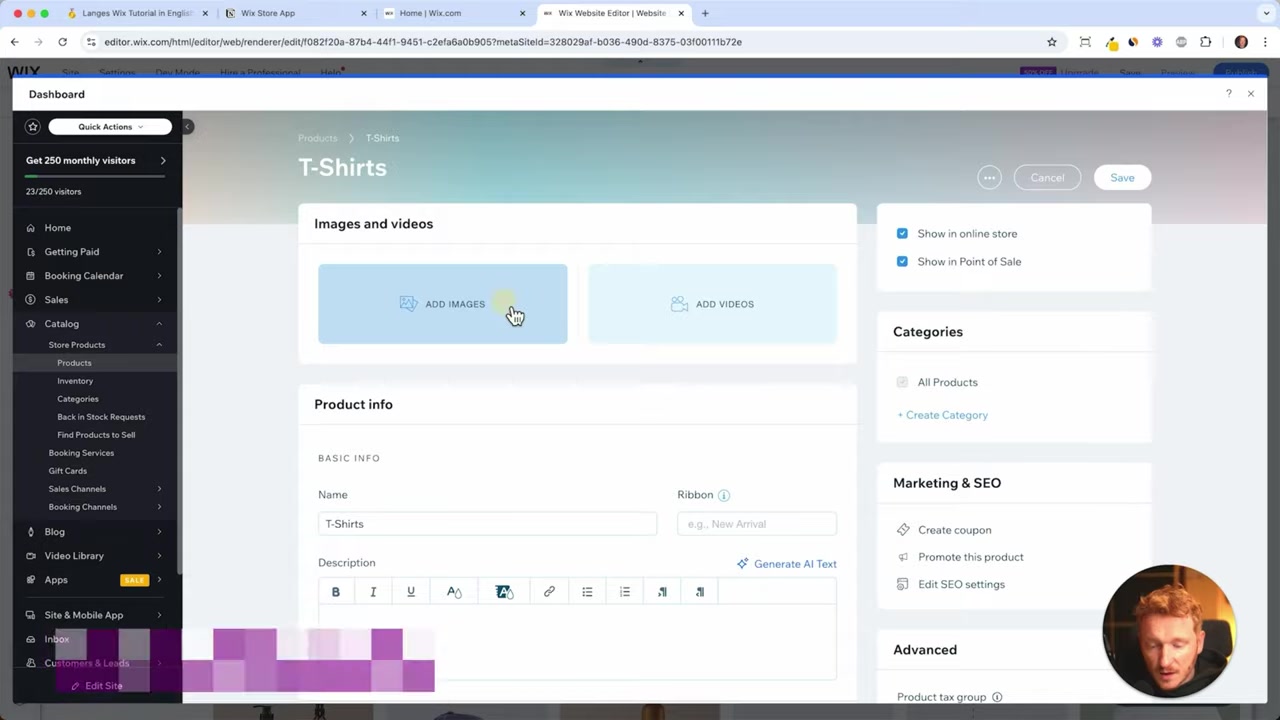Open Back in Stock Requests
The width and height of the screenshot is (1280, 720).
coord(101,417)
